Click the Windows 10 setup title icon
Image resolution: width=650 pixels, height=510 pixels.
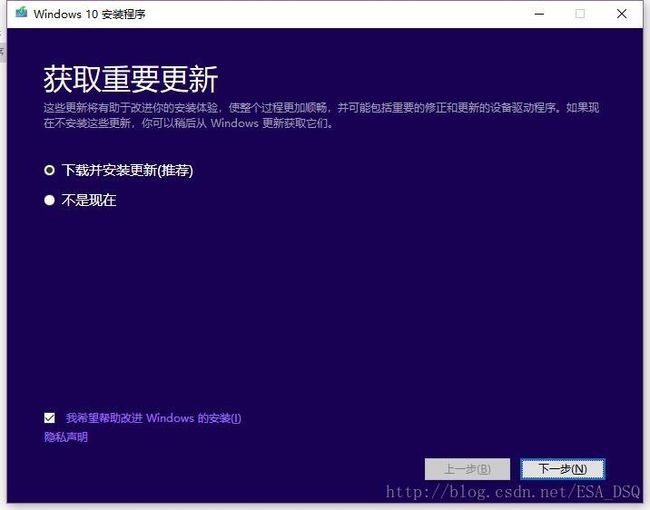(21, 13)
